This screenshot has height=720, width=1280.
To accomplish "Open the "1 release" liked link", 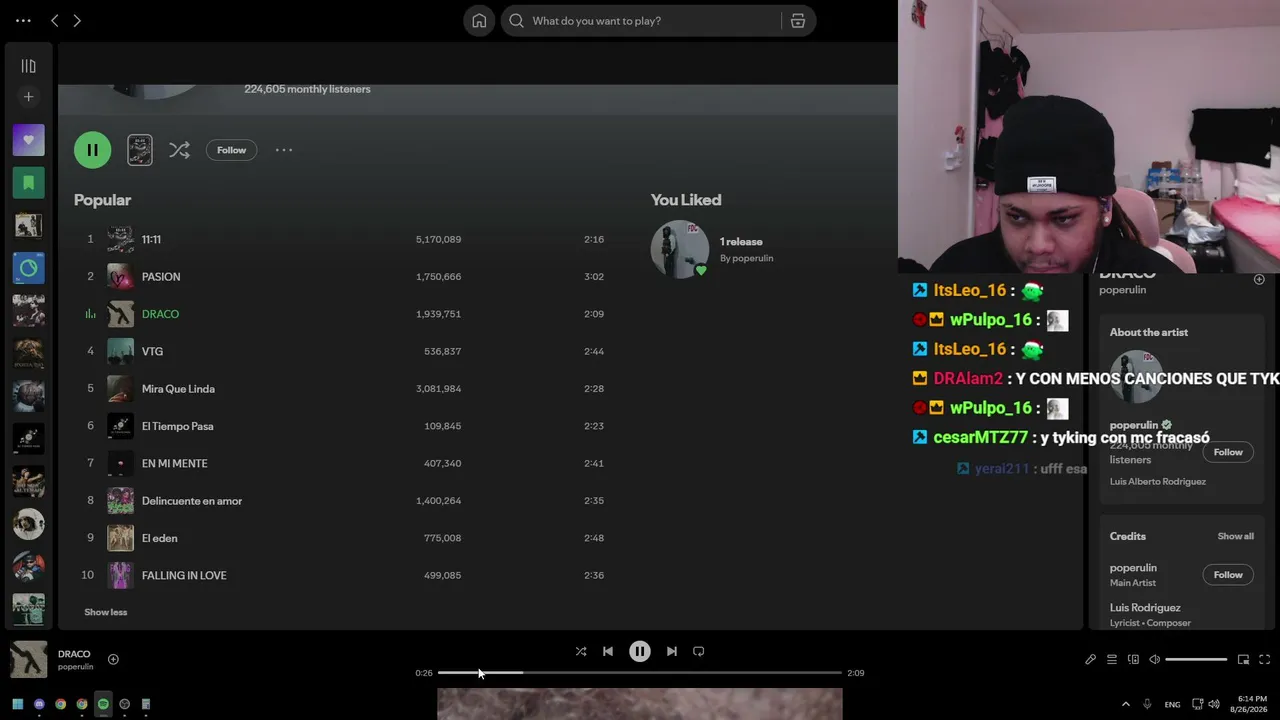I will (x=741, y=242).
